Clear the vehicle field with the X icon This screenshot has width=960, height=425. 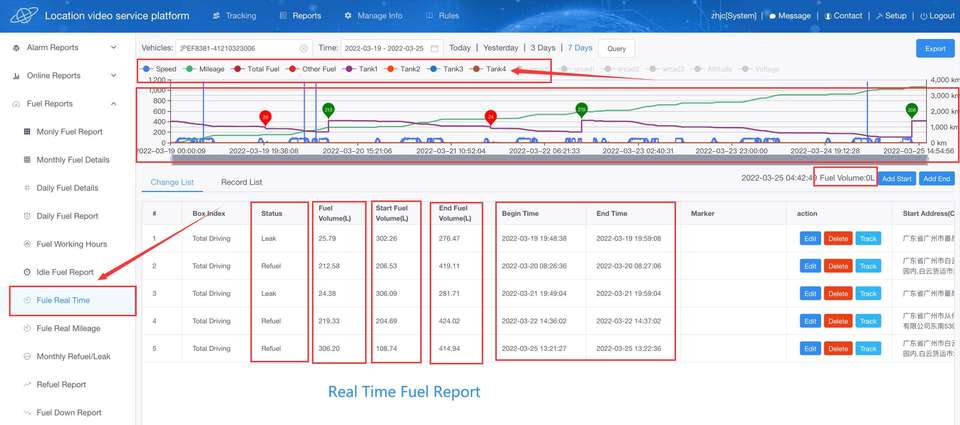pyautogui.click(x=304, y=48)
